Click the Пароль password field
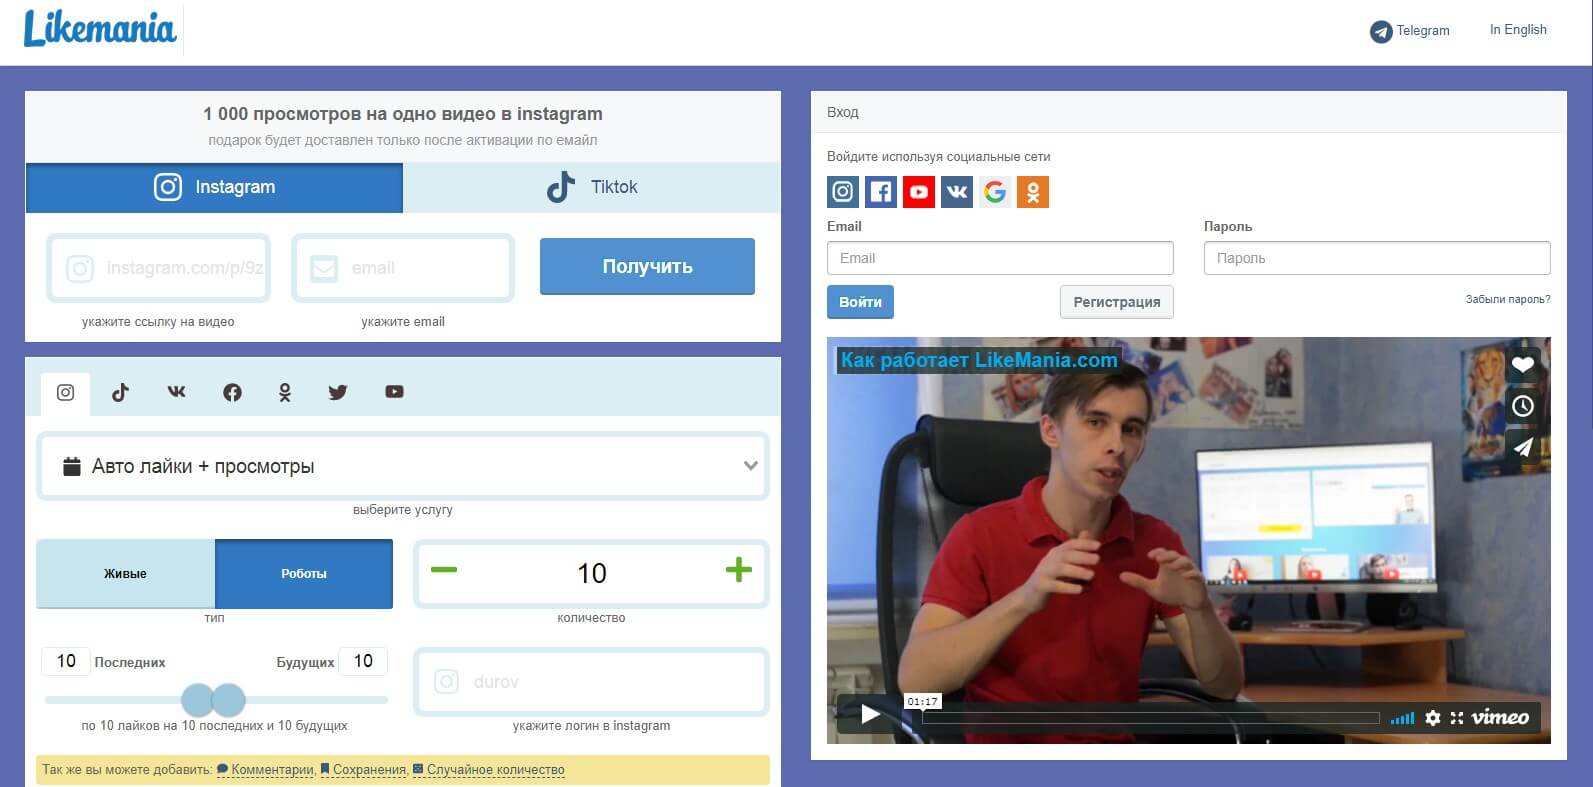 click(1377, 258)
